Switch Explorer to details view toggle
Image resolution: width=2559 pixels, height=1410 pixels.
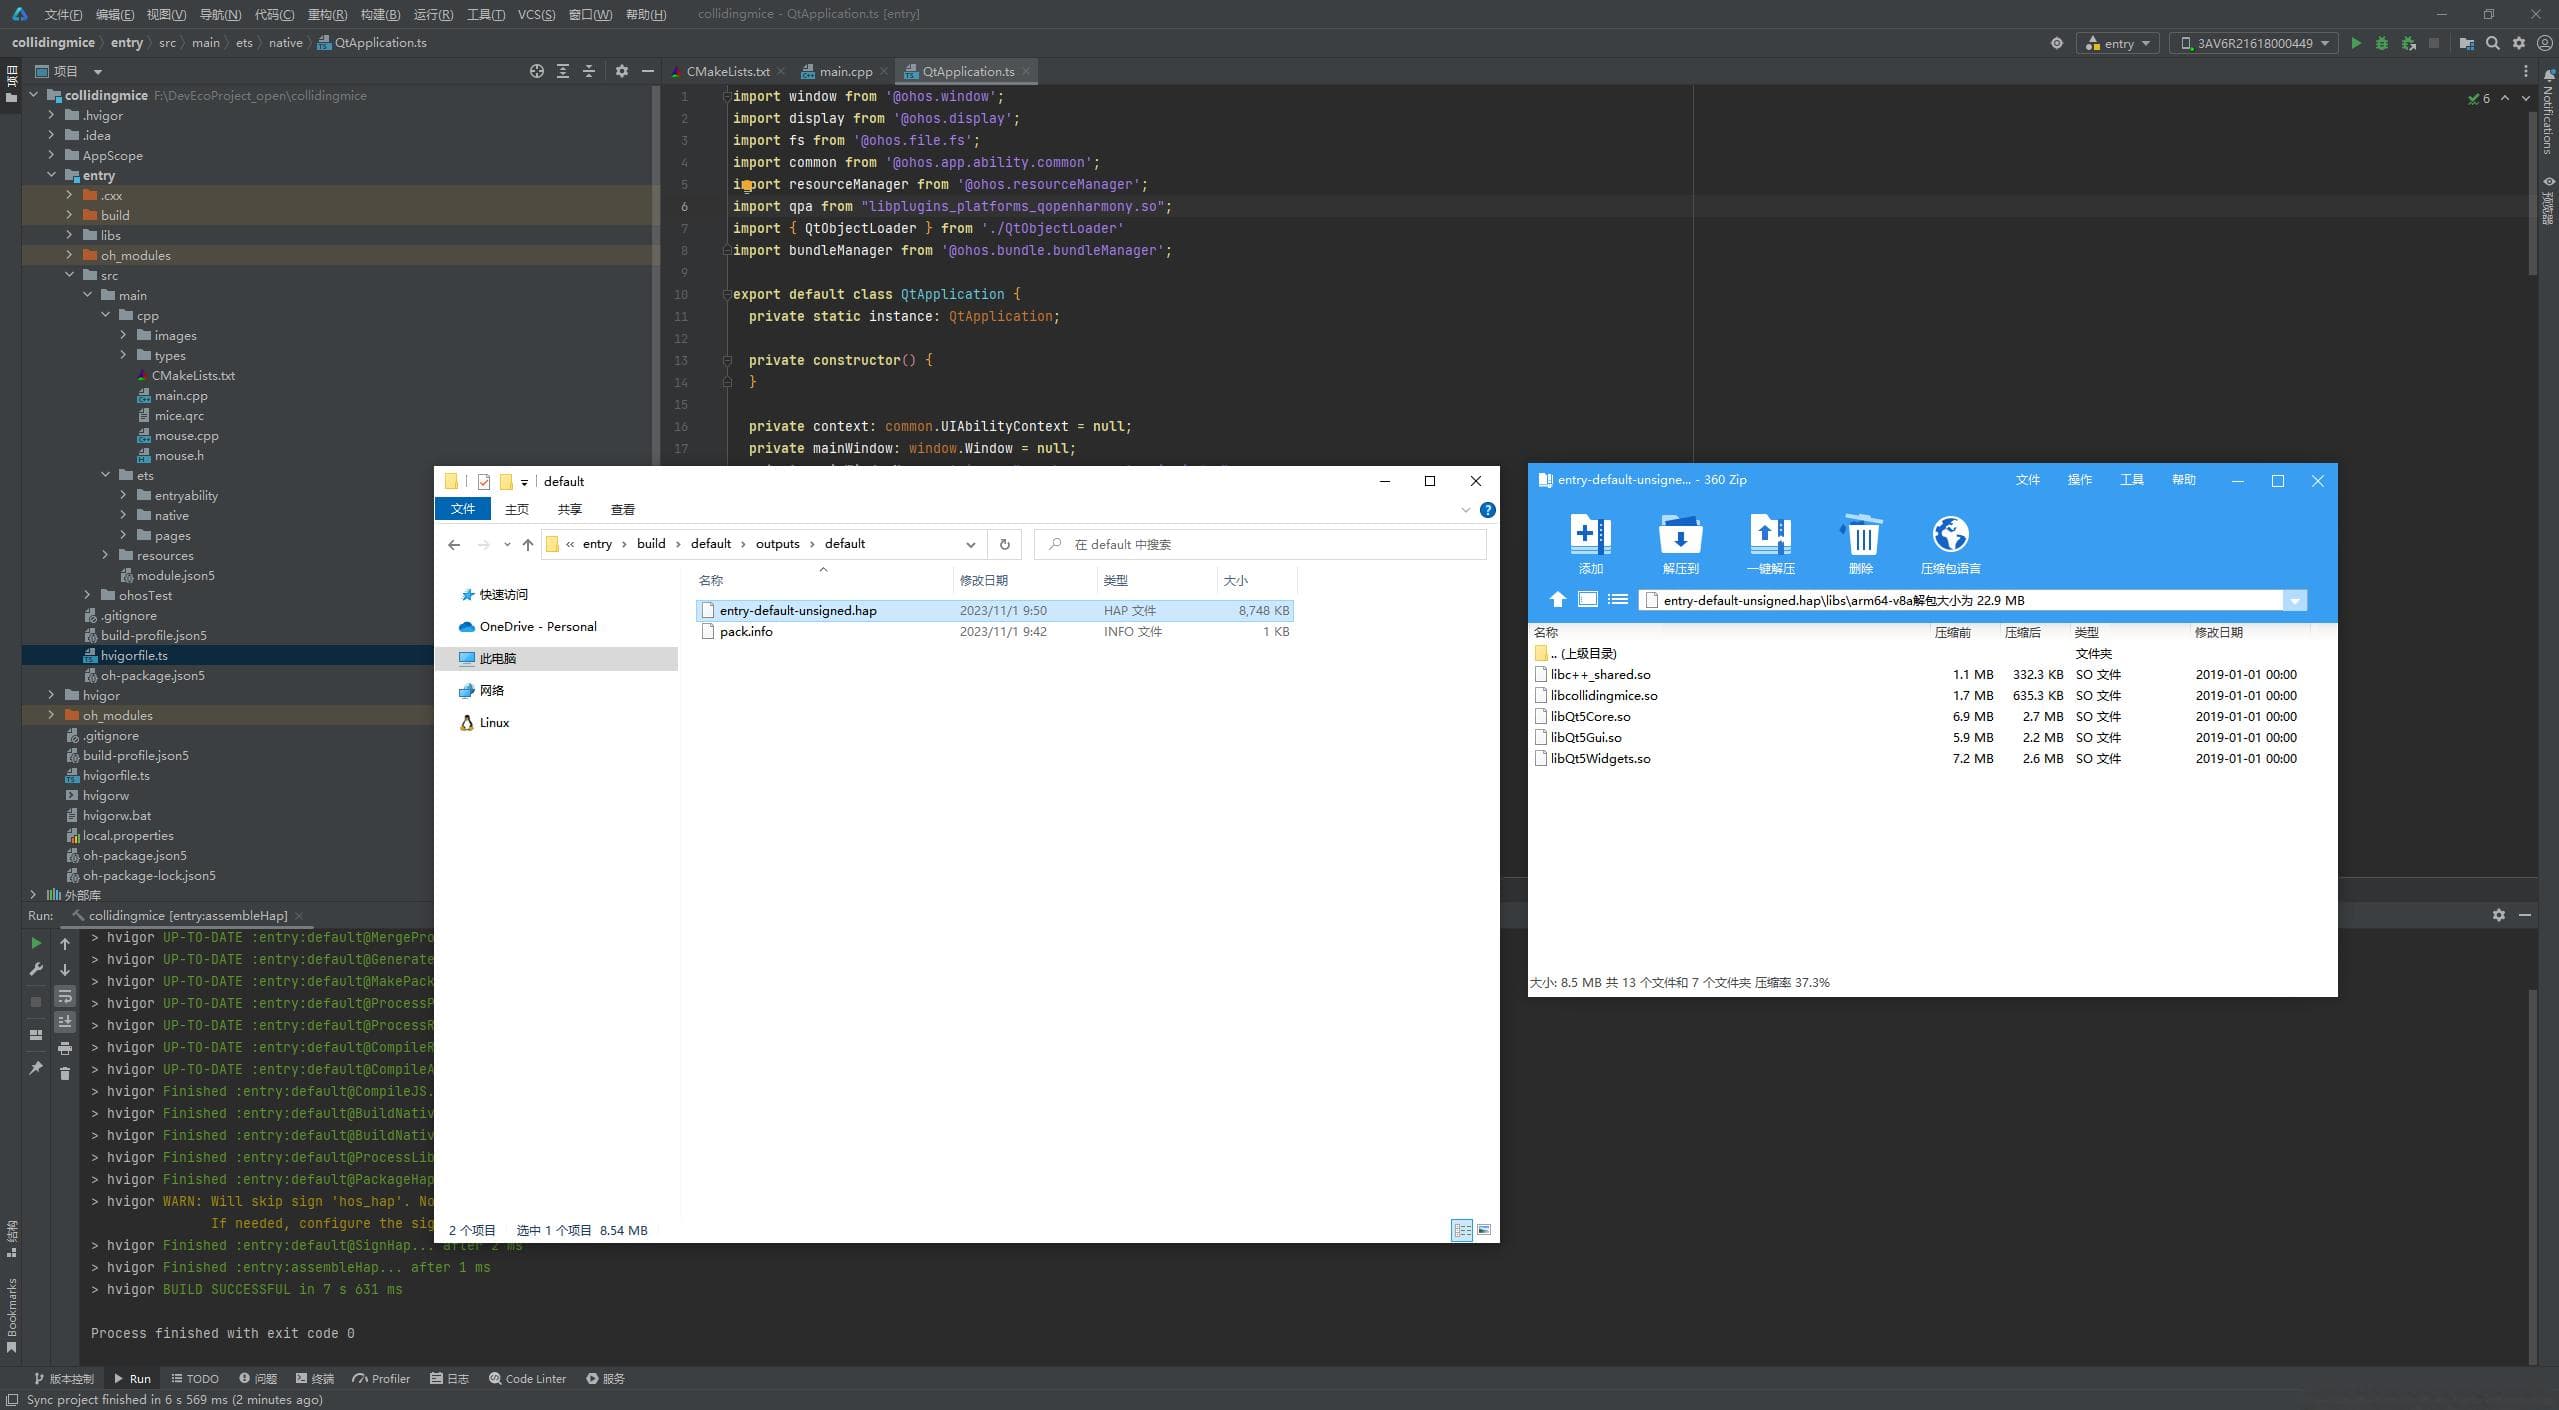pyautogui.click(x=1462, y=1230)
